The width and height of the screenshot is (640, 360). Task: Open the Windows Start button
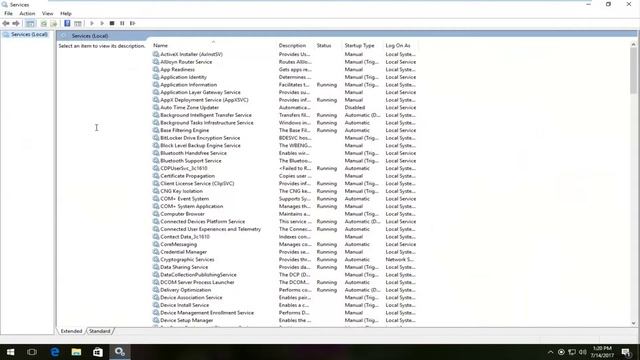click(x=10, y=352)
